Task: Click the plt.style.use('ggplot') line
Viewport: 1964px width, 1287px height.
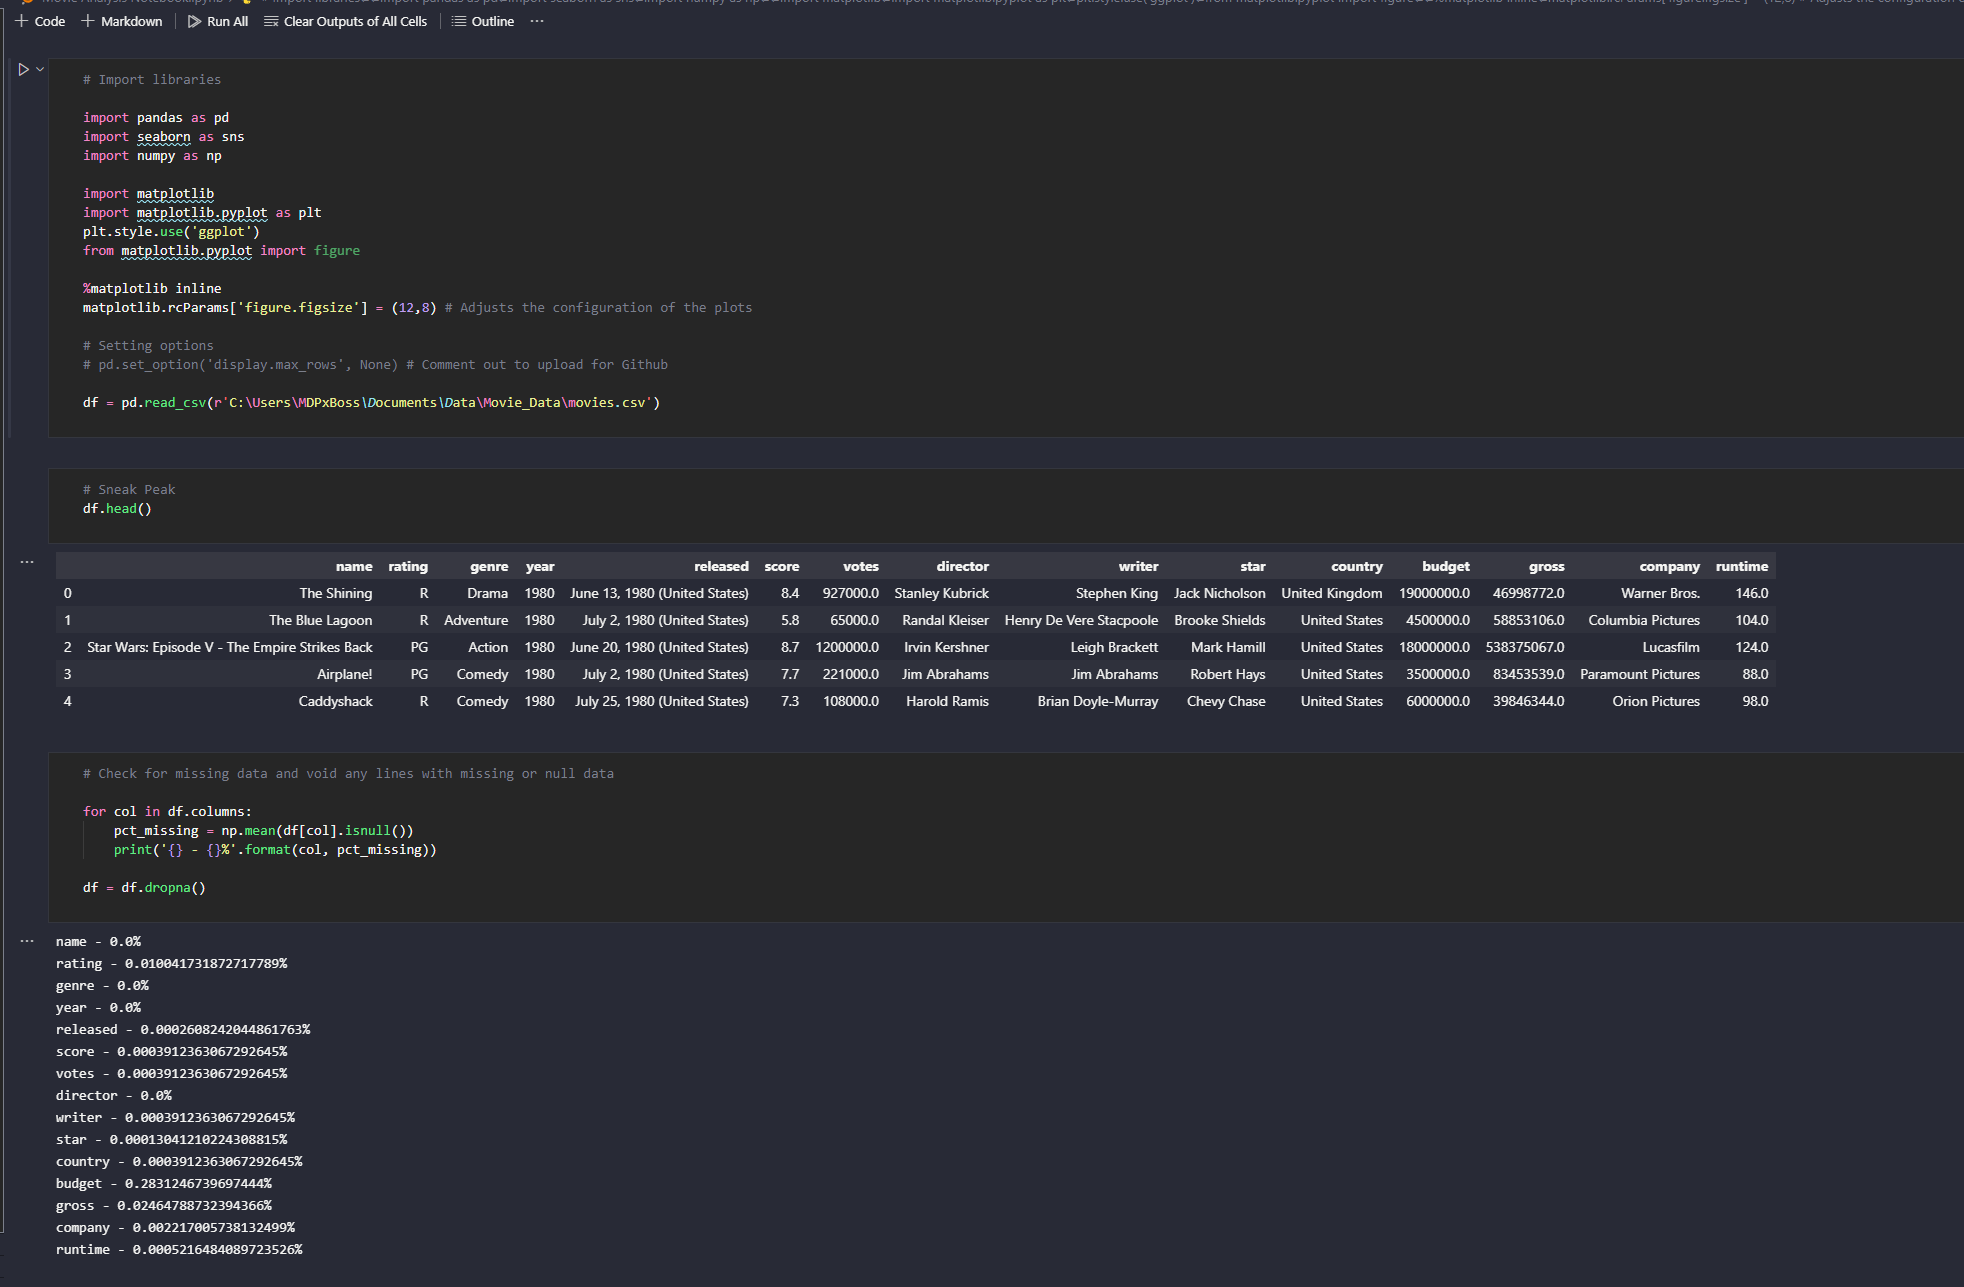Action: coord(171,231)
